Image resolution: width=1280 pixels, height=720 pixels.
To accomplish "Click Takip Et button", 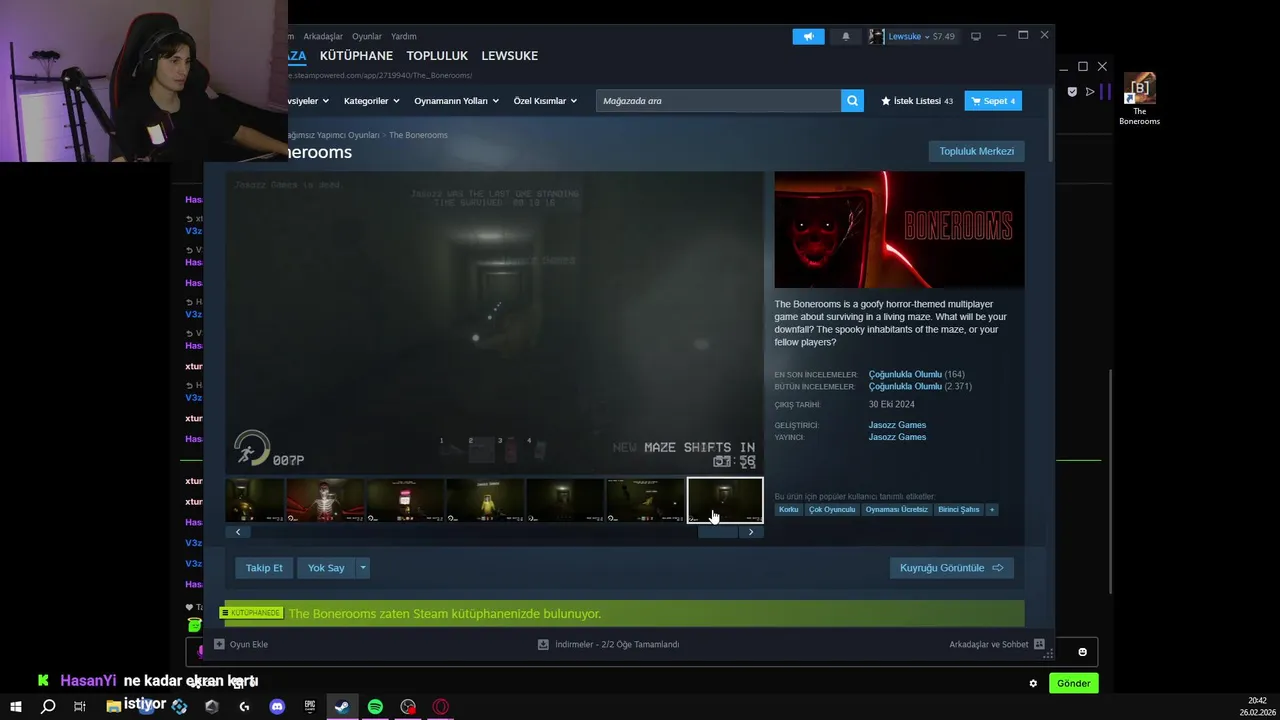I will tap(264, 568).
